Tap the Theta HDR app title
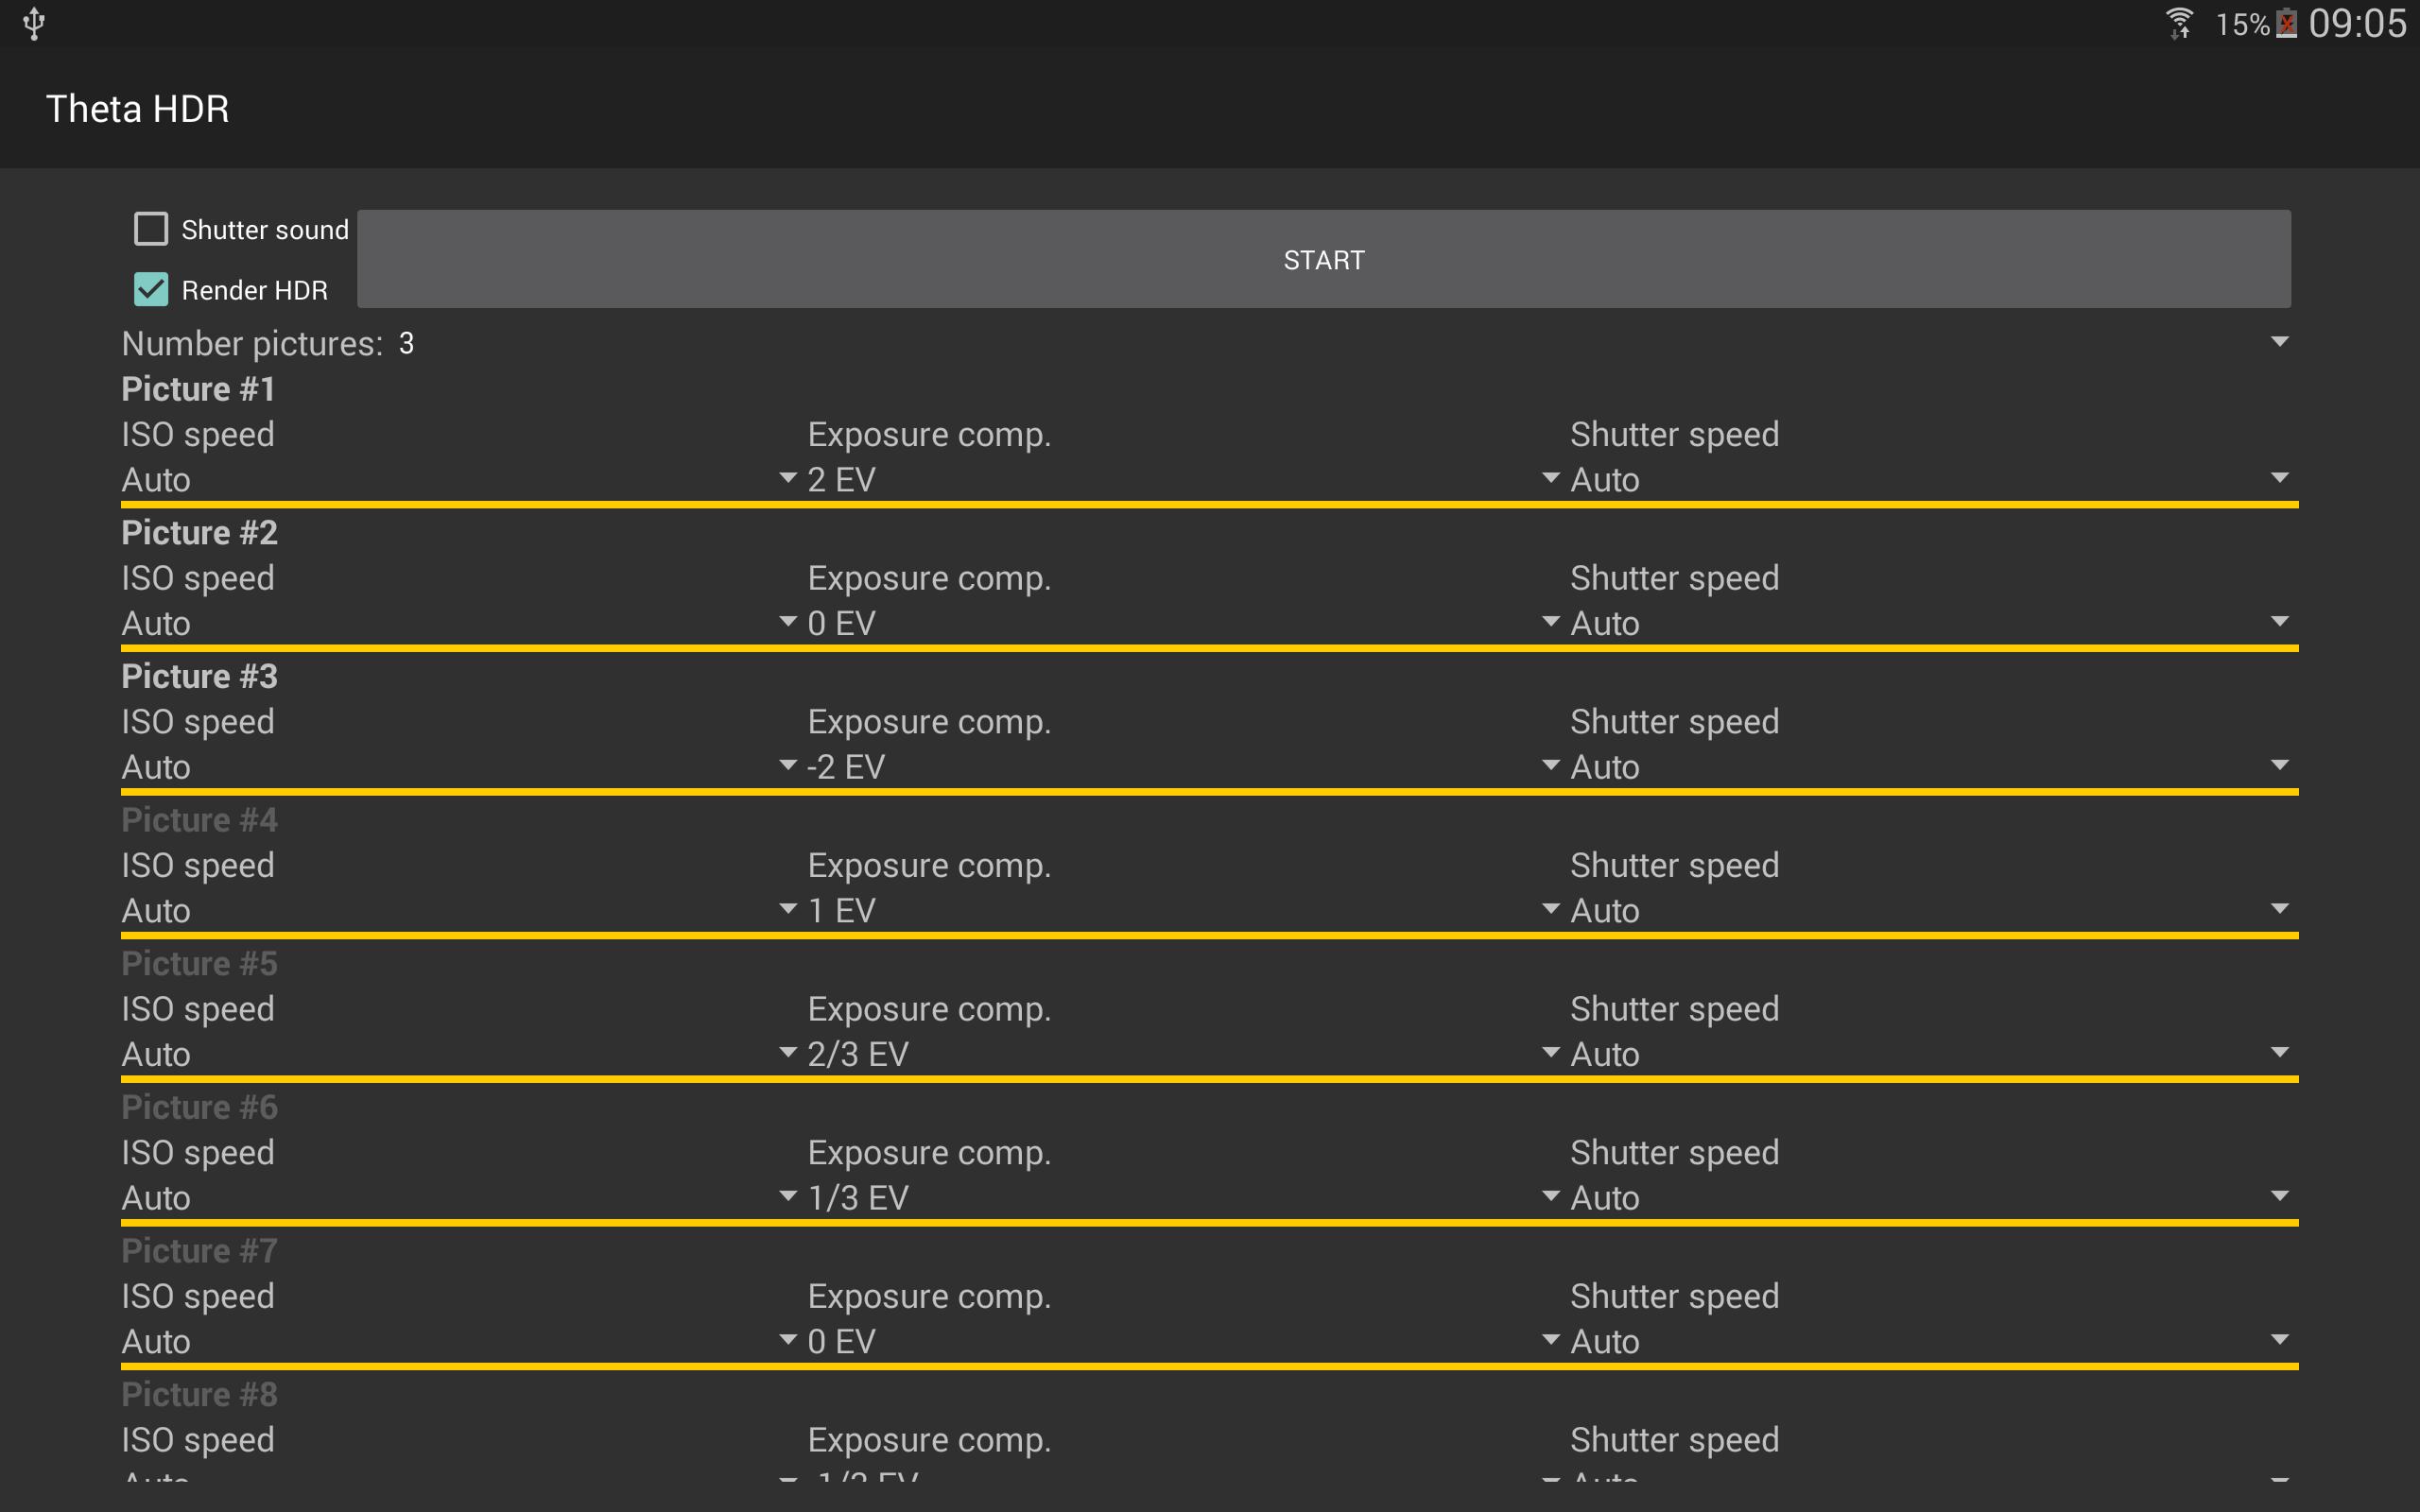The image size is (2420, 1512). pos(138,108)
